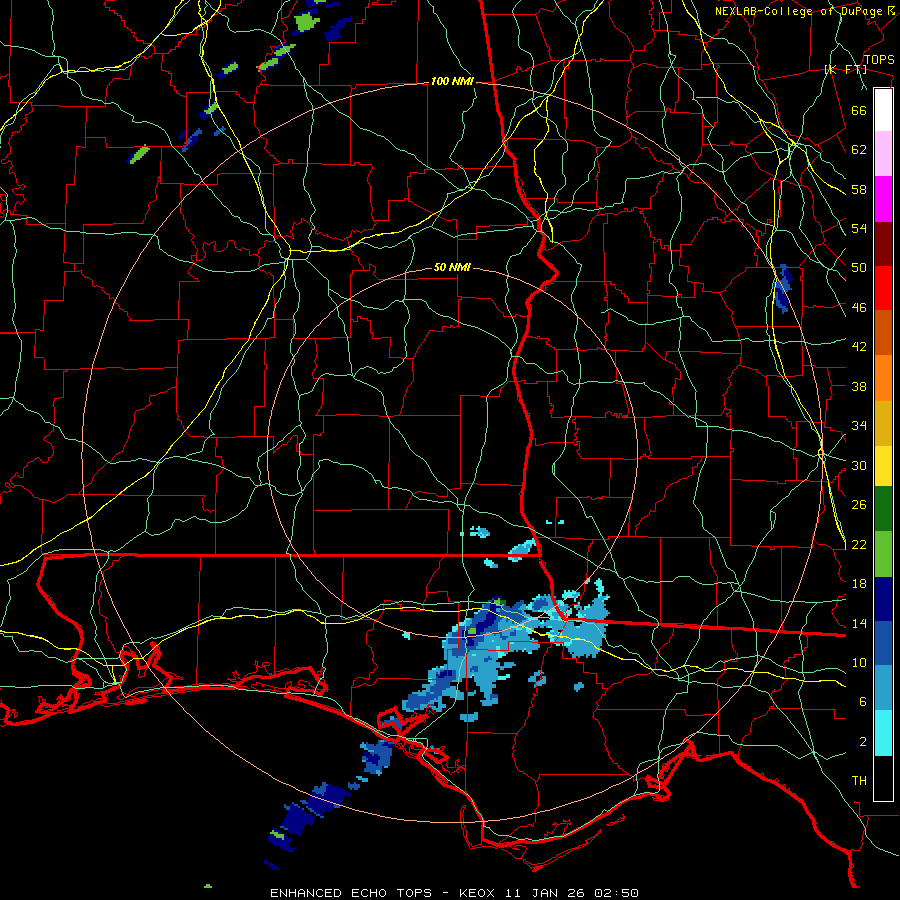Viewport: 900px width, 900px height.
Task: Select the "38" legend value
Action: 859,387
